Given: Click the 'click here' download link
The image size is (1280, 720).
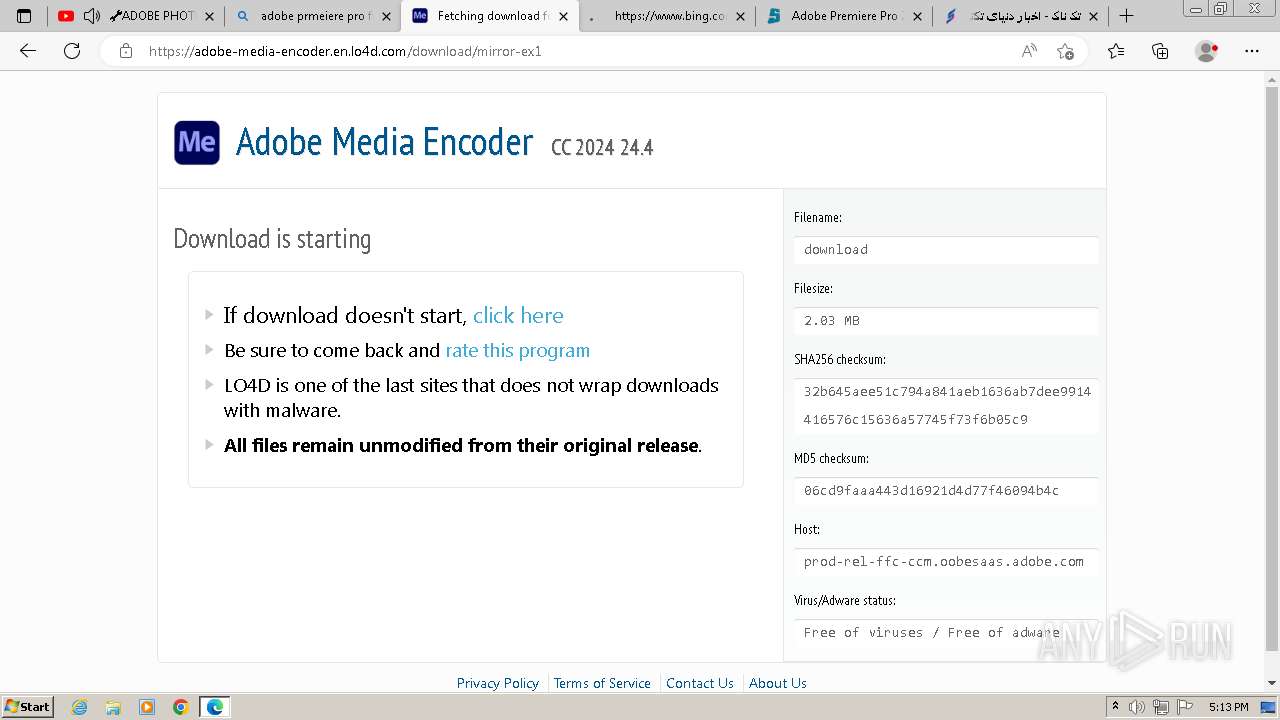Looking at the screenshot, I should [x=518, y=315].
